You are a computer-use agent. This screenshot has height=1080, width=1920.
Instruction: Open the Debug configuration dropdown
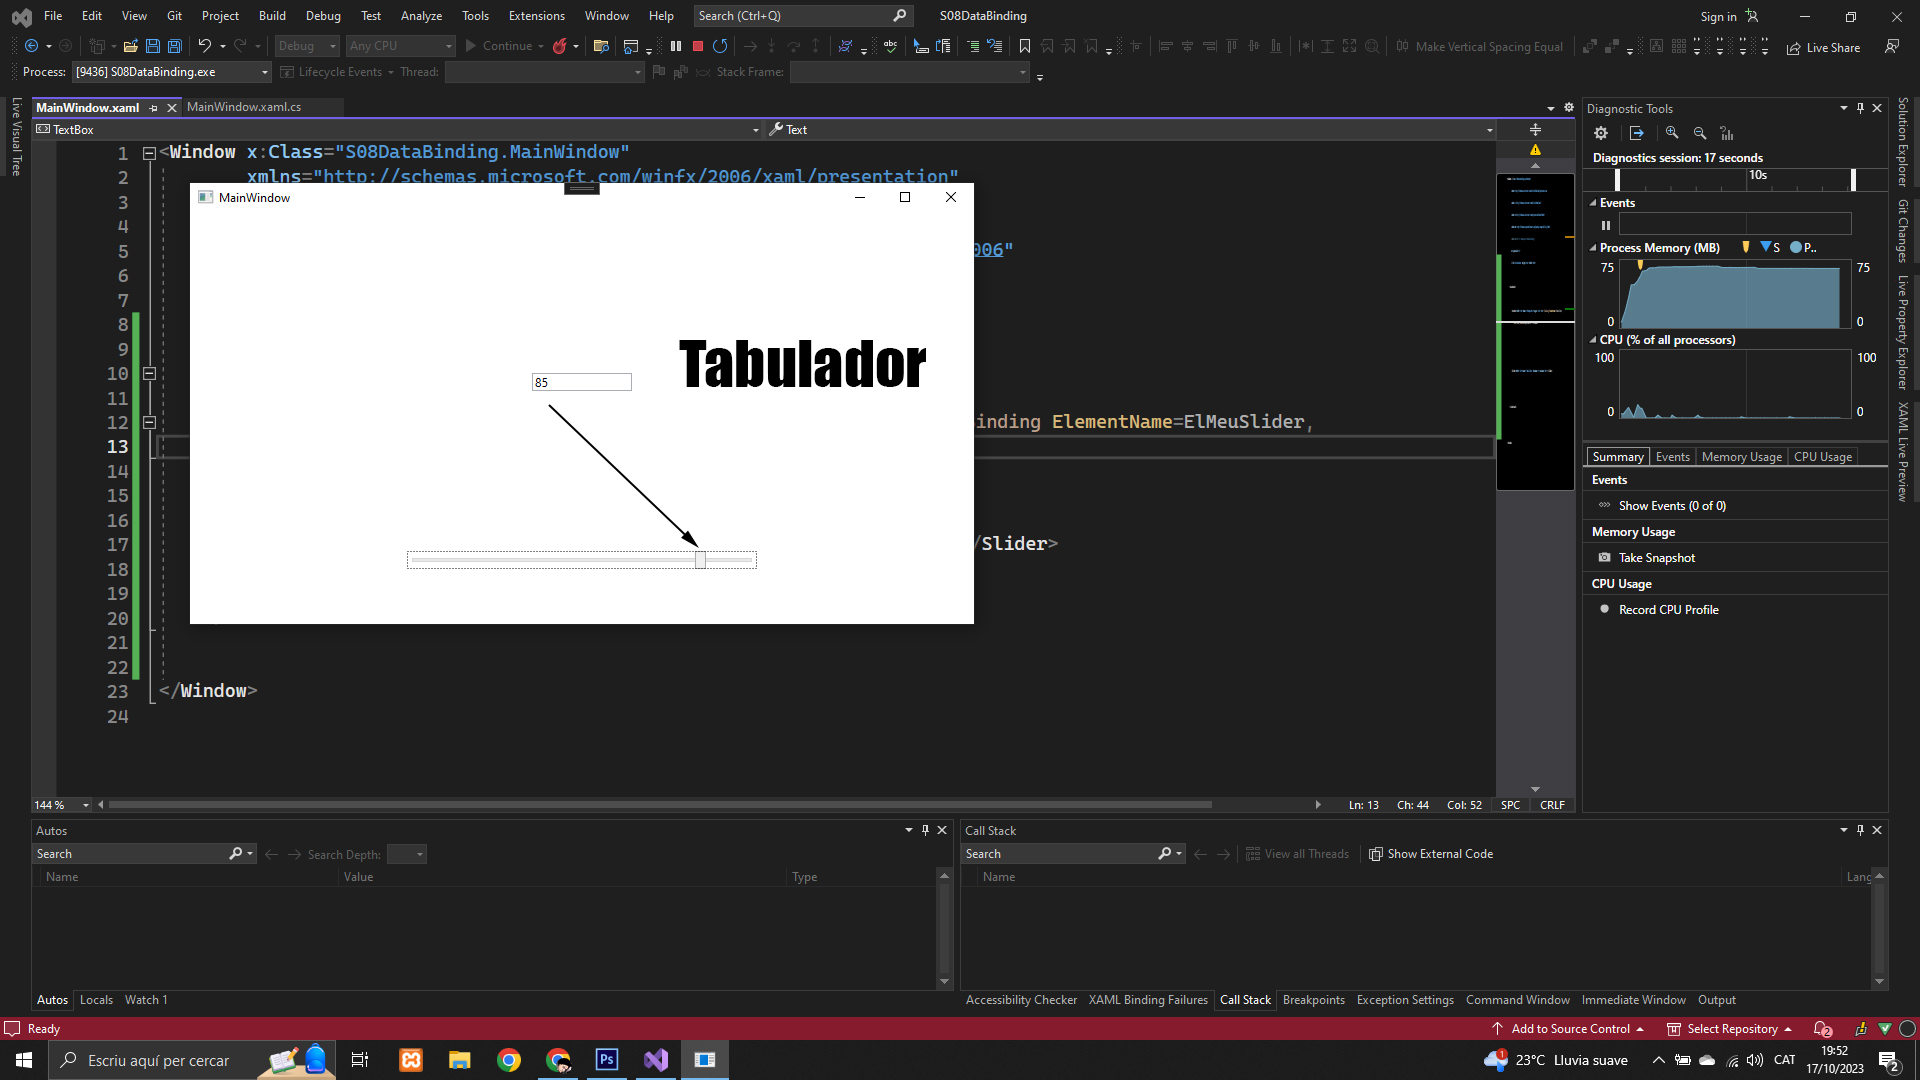307,46
